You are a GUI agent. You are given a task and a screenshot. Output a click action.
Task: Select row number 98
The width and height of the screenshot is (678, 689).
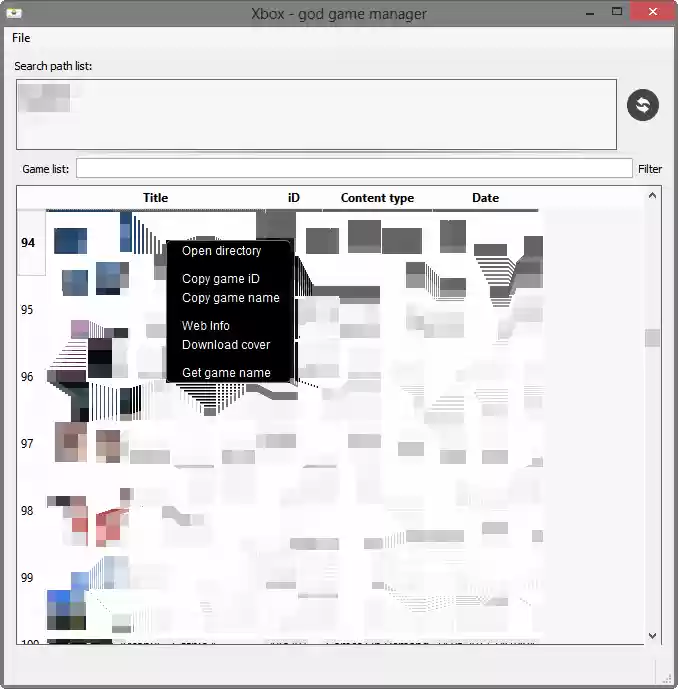coord(27,511)
